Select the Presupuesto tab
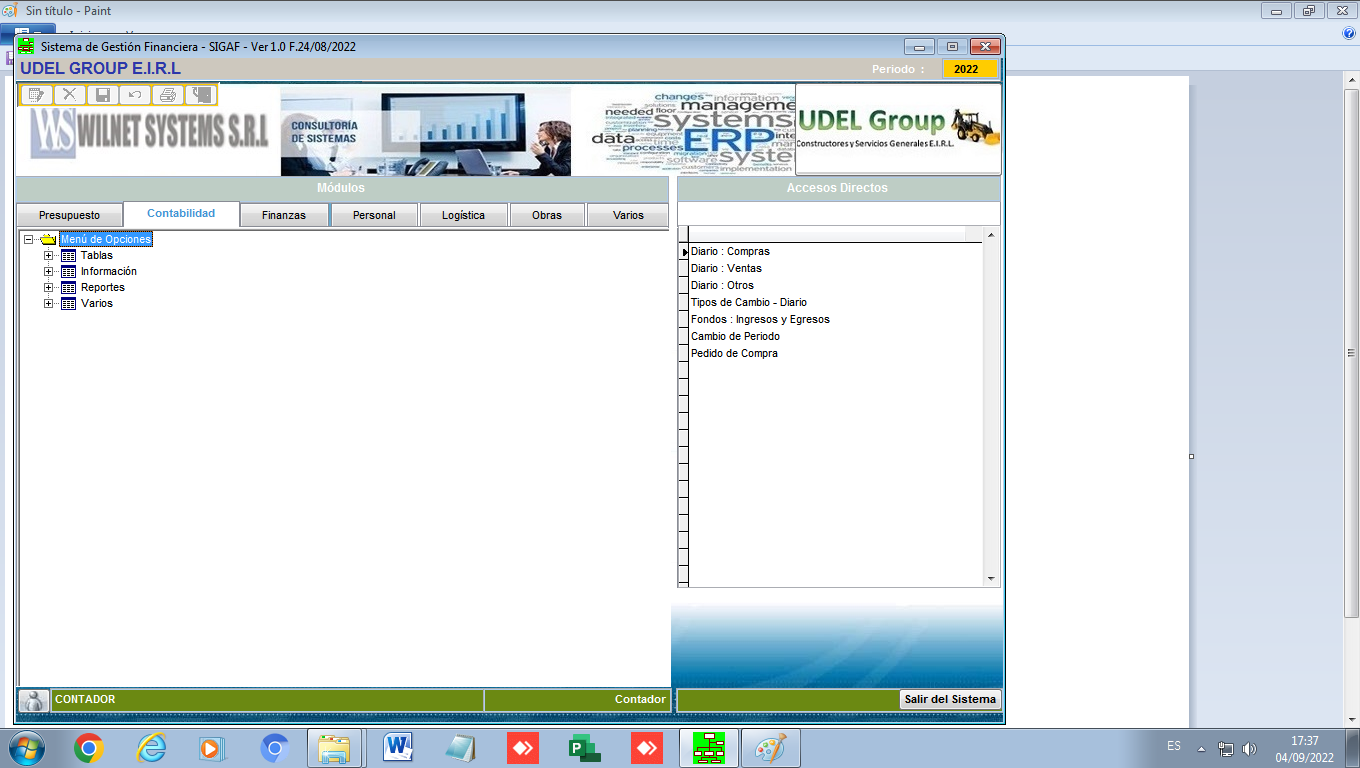This screenshot has height=768, width=1360. [69, 215]
